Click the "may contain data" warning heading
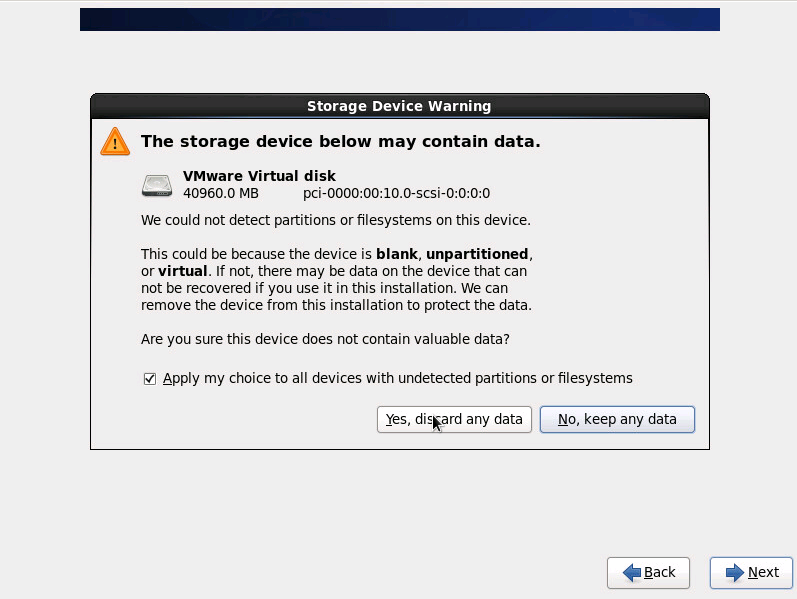Viewport: 797px width, 599px height. [x=340, y=142]
